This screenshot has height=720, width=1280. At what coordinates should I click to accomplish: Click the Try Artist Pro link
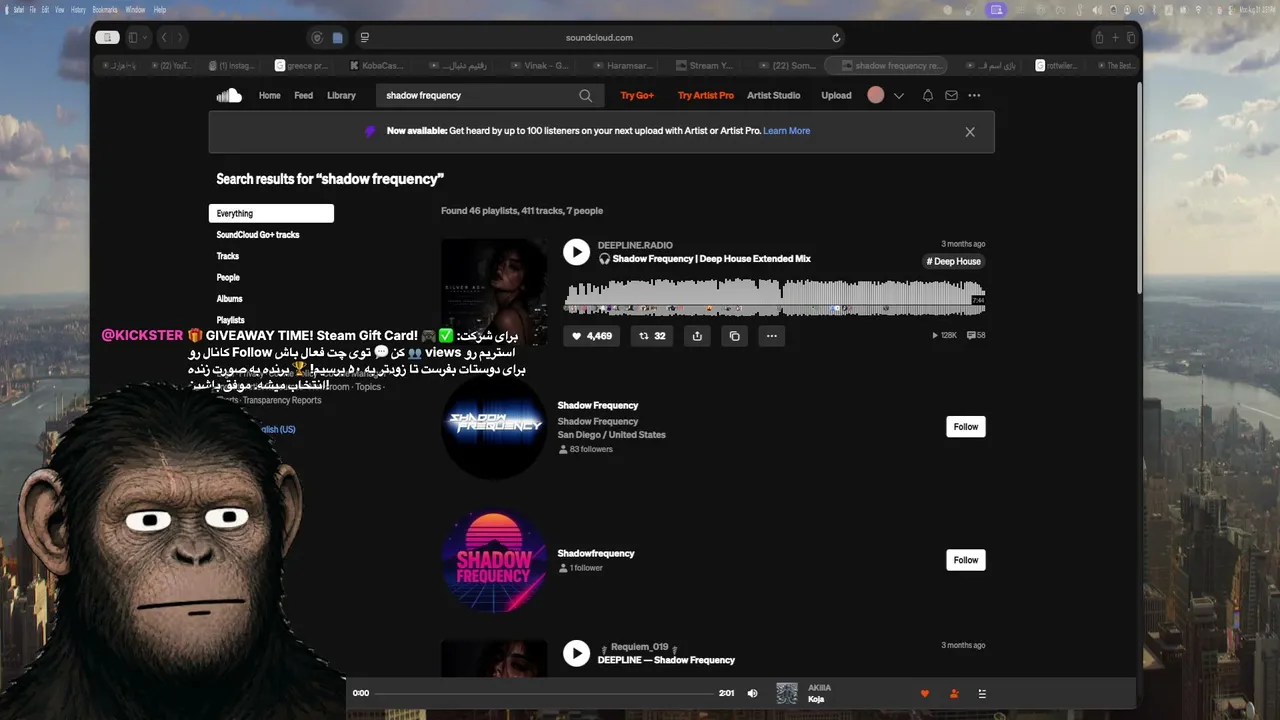click(706, 96)
